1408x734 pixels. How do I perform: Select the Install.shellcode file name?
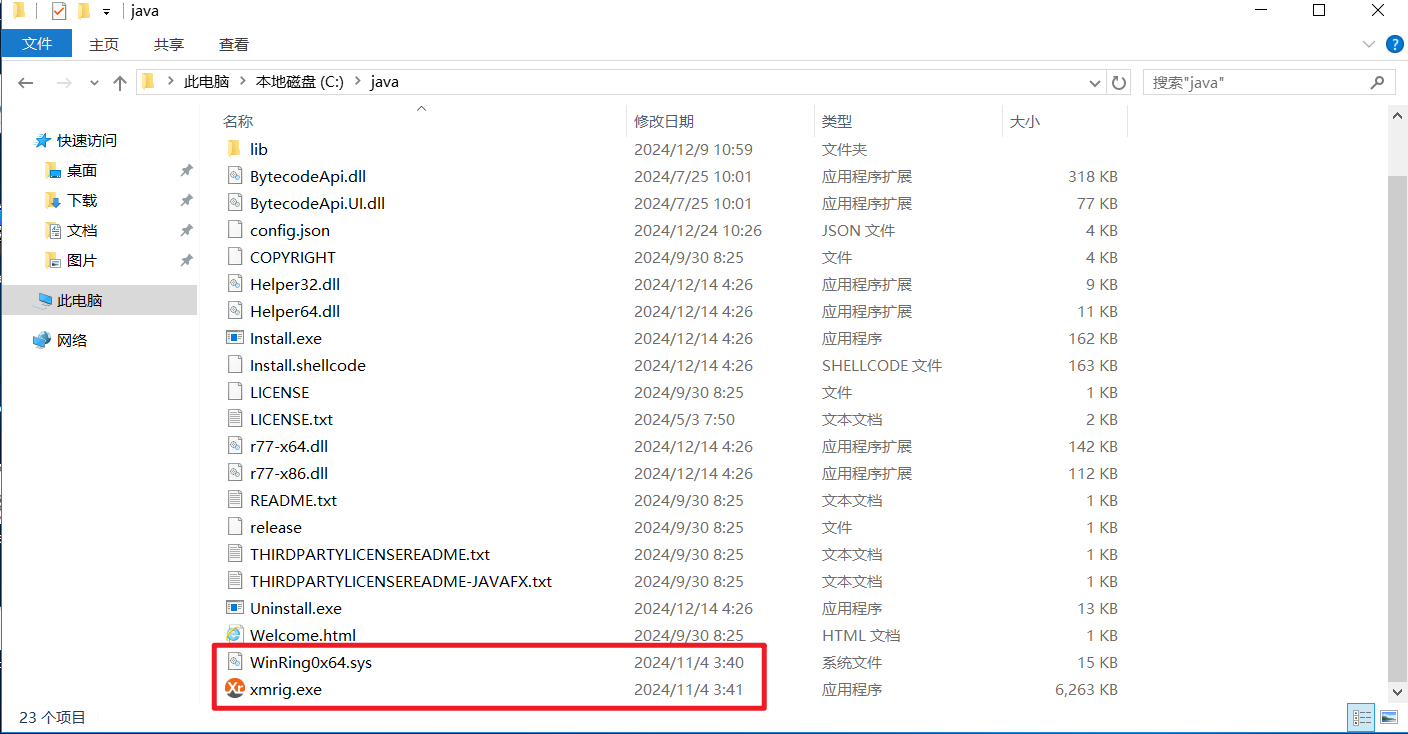pyautogui.click(x=308, y=365)
